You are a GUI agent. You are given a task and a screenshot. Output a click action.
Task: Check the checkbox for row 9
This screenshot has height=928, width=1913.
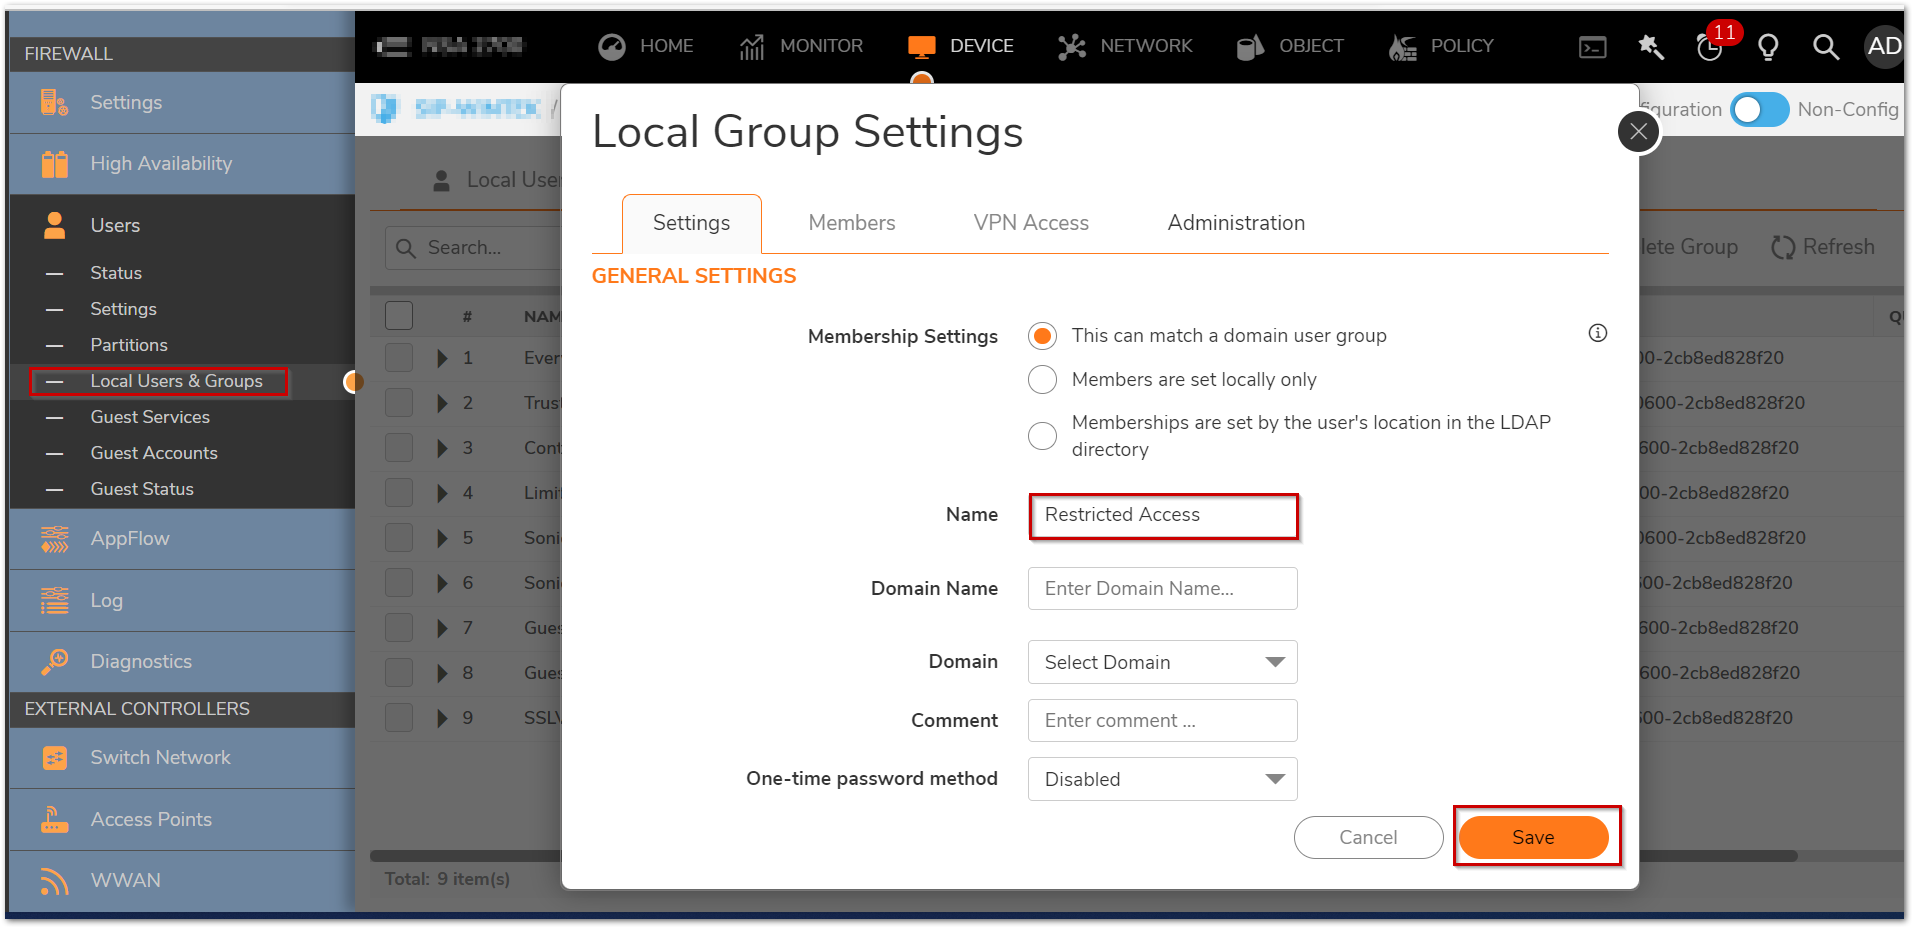click(399, 718)
